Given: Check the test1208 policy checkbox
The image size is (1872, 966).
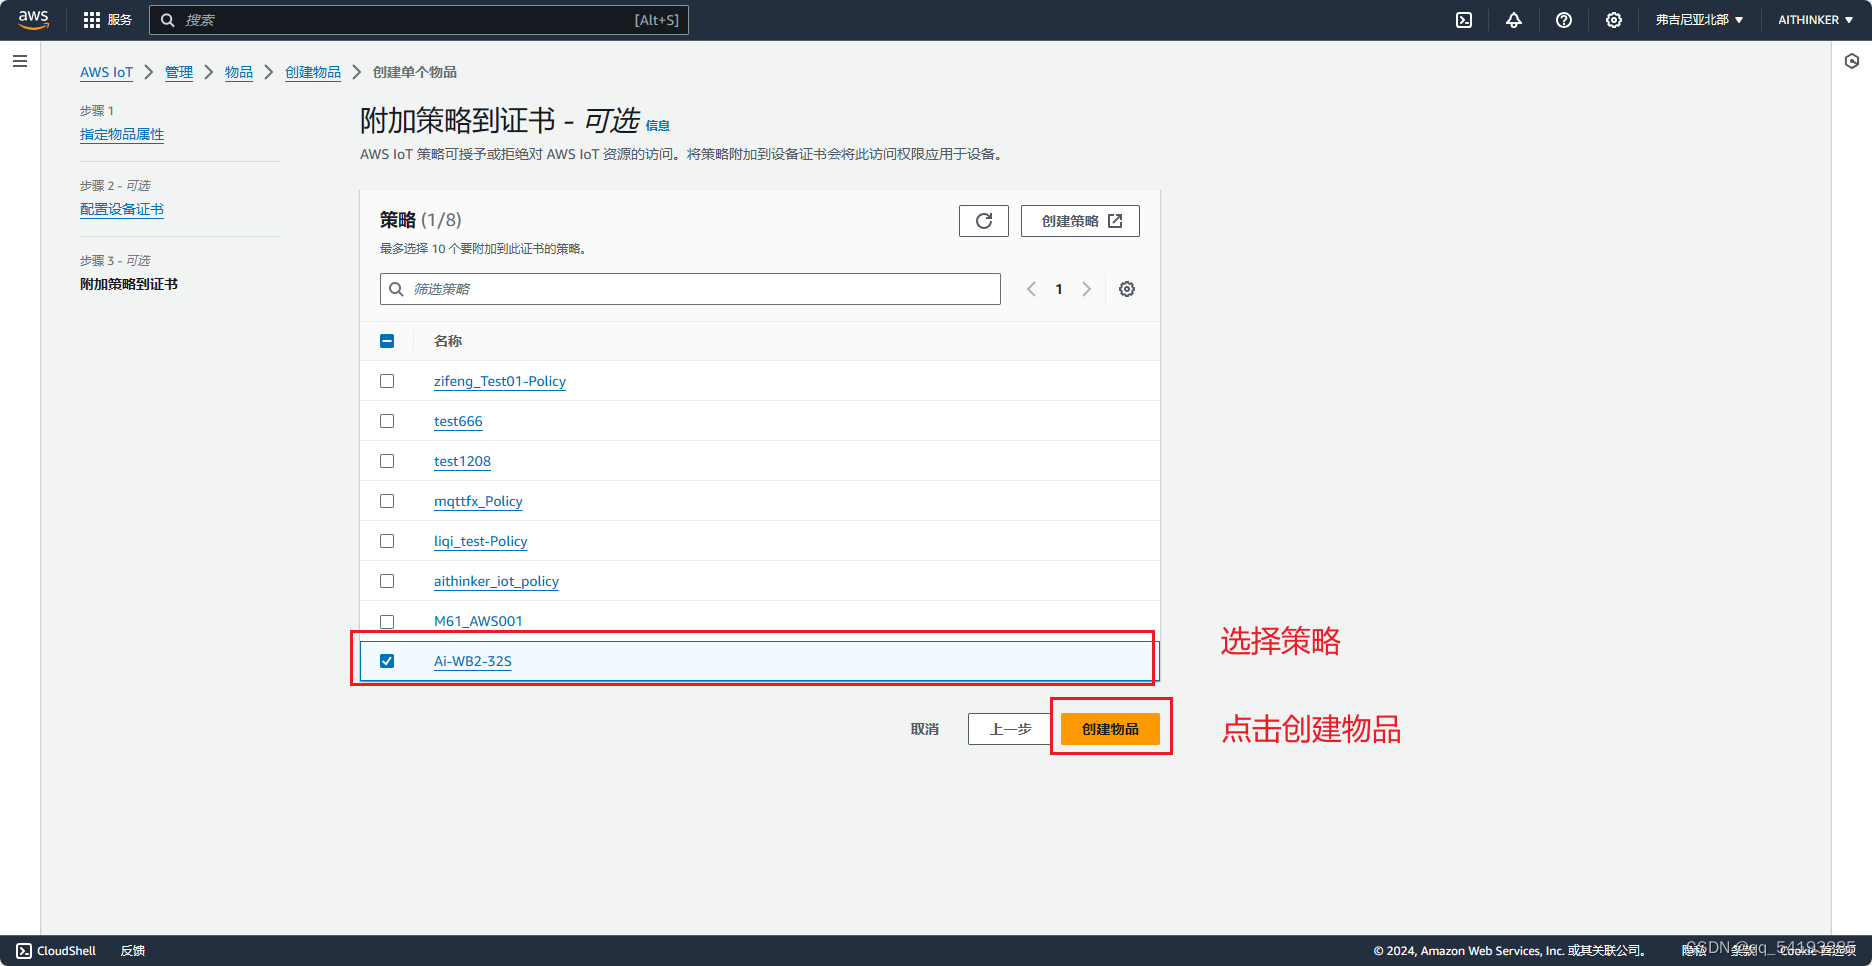Looking at the screenshot, I should click(x=387, y=461).
